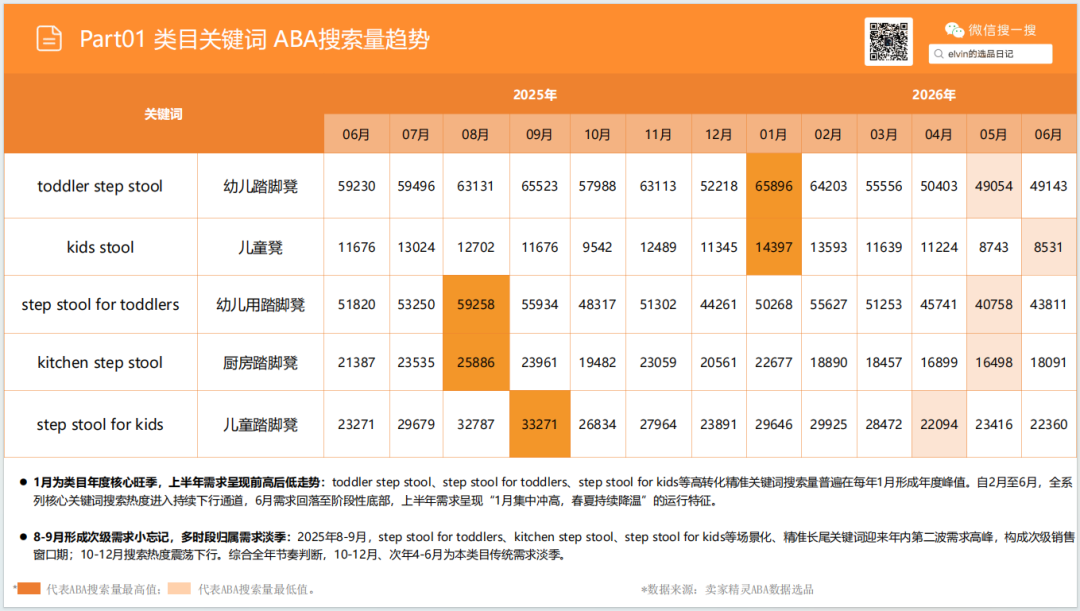Click the cell showing 22360

(x=1048, y=424)
